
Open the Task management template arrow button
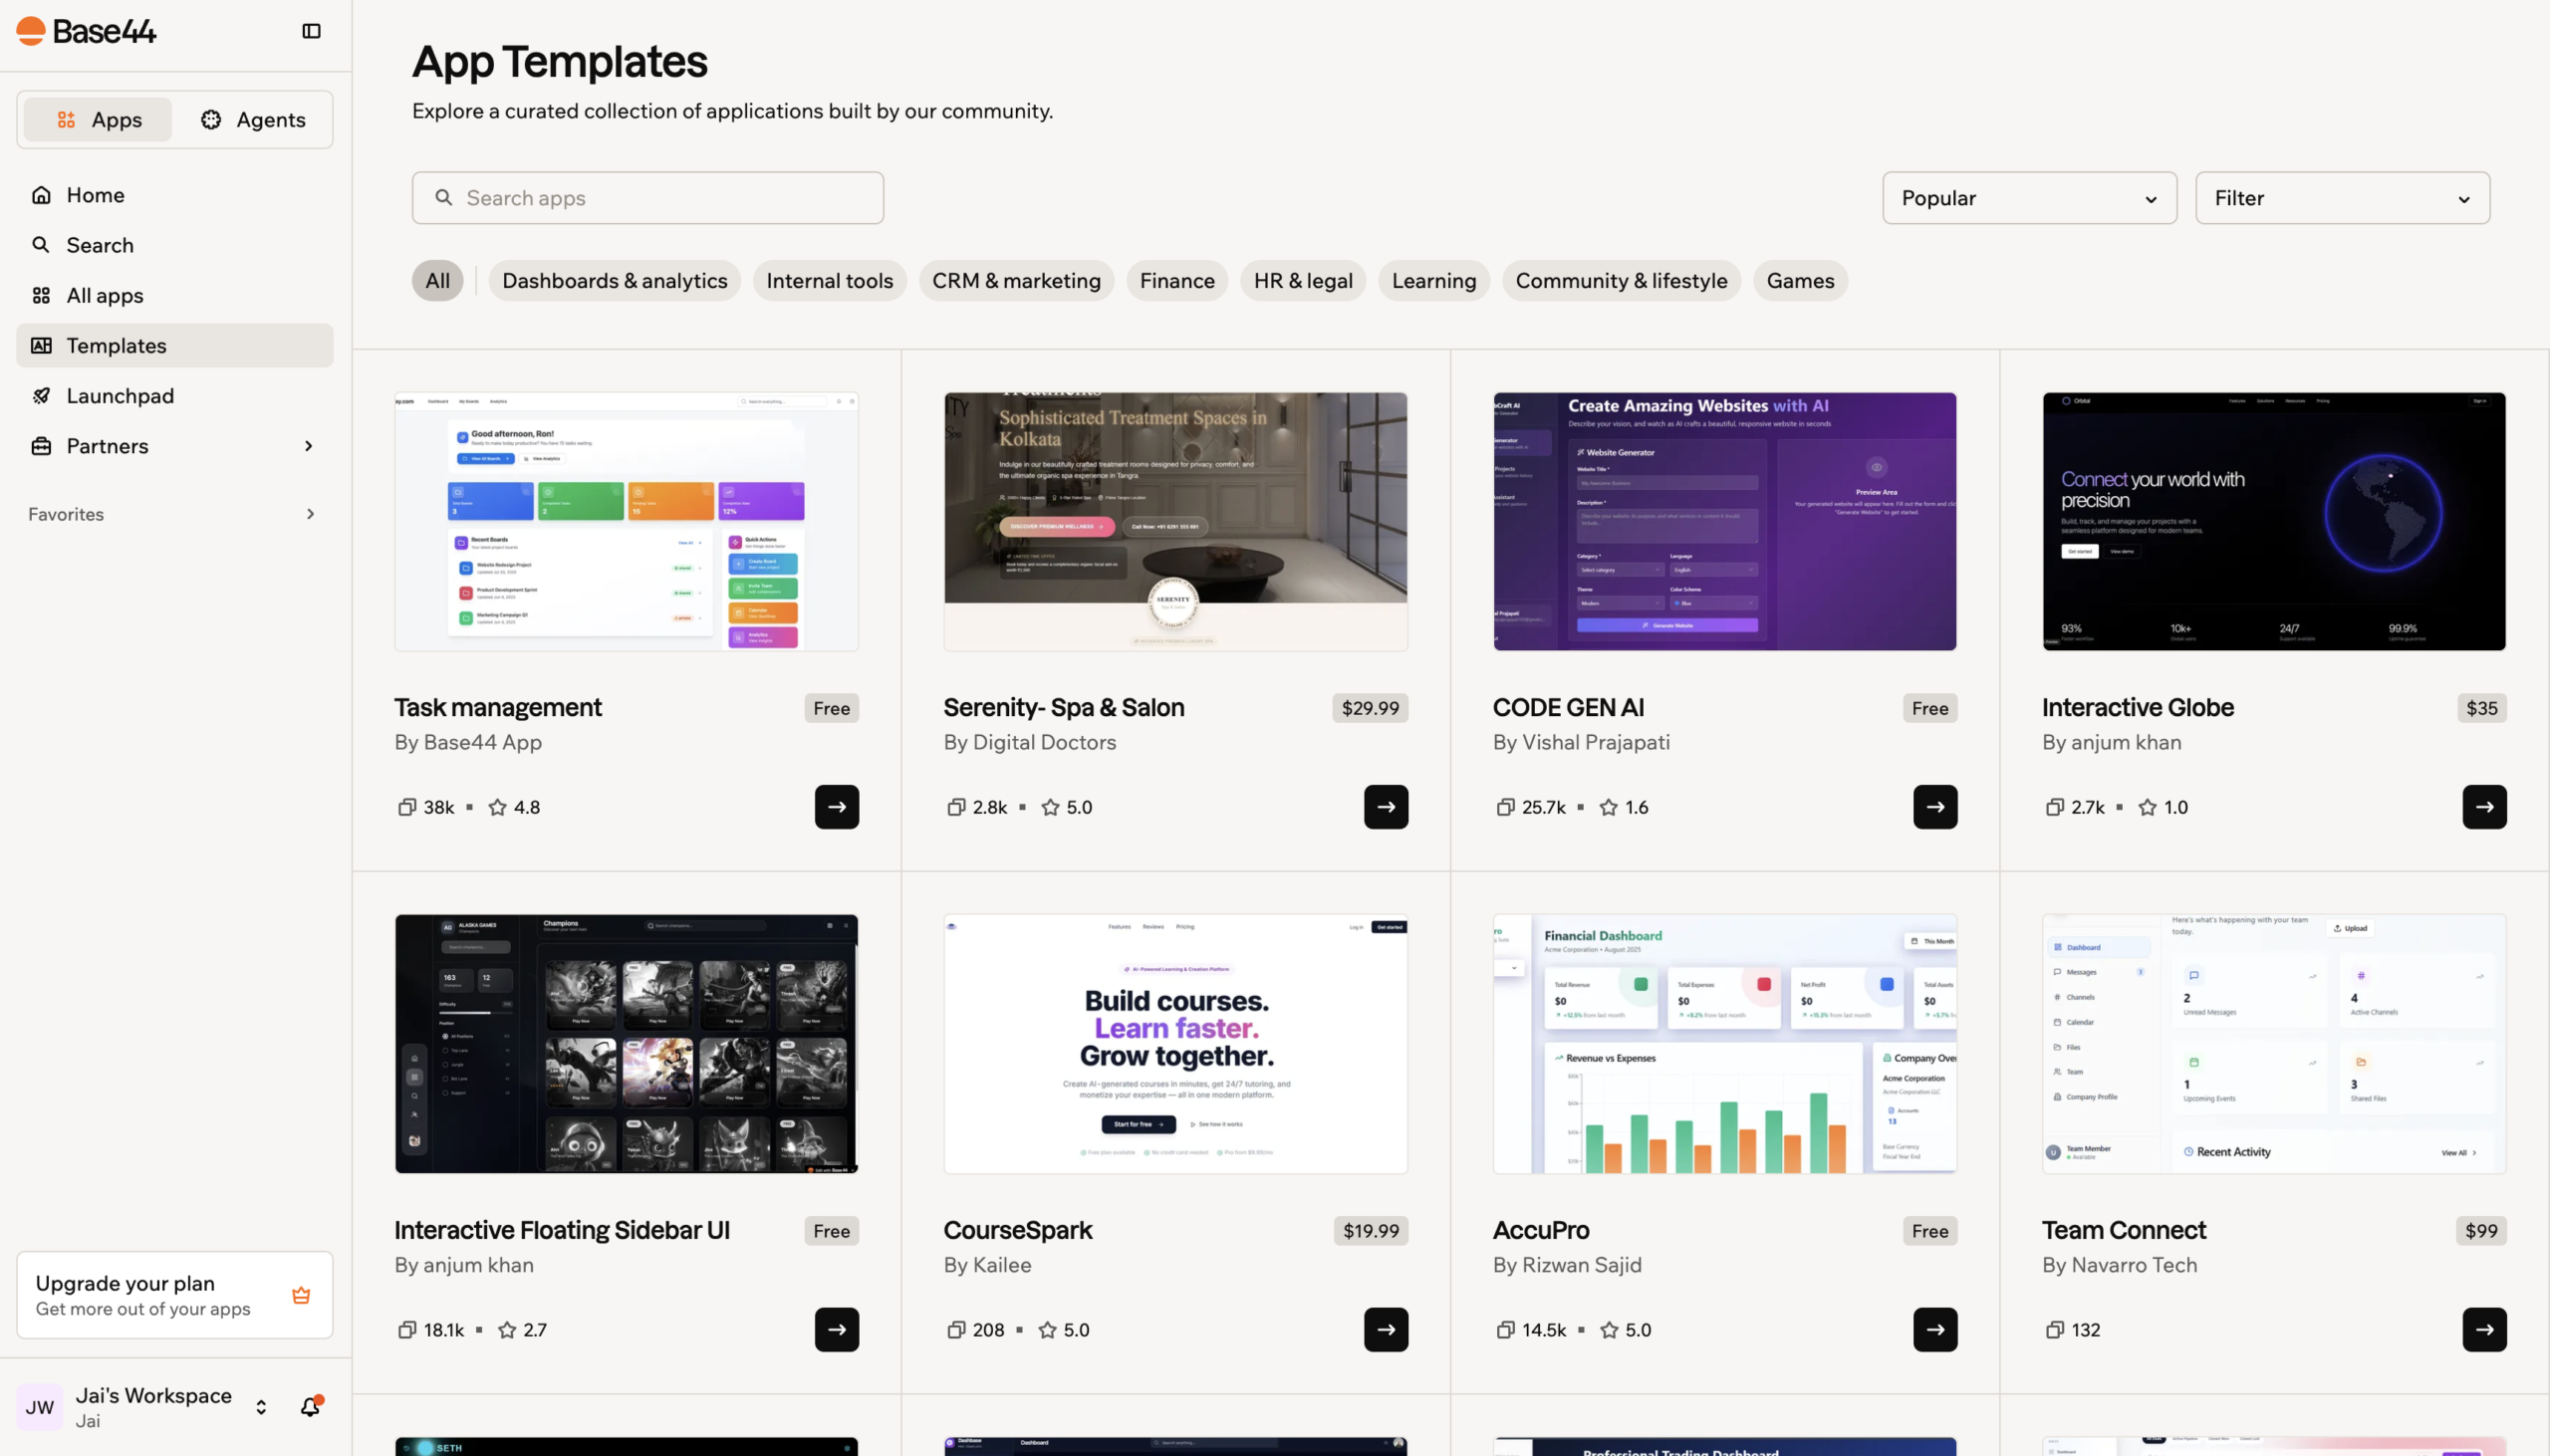836,807
